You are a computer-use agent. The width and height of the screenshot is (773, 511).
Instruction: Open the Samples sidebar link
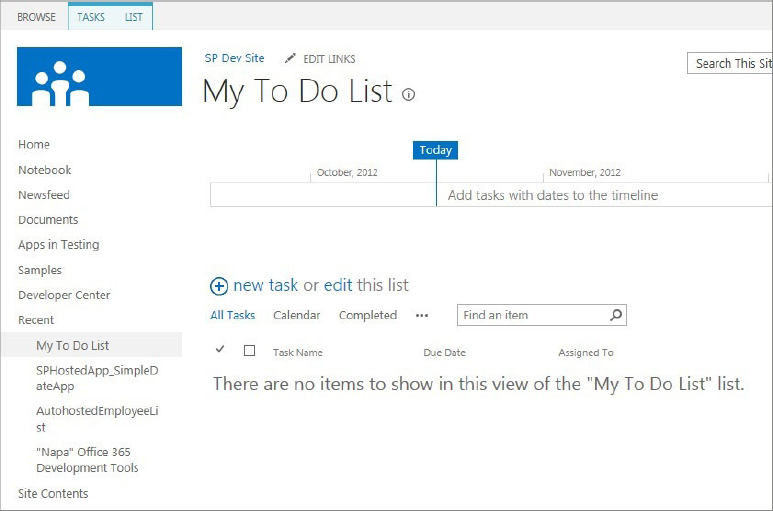[x=40, y=270]
